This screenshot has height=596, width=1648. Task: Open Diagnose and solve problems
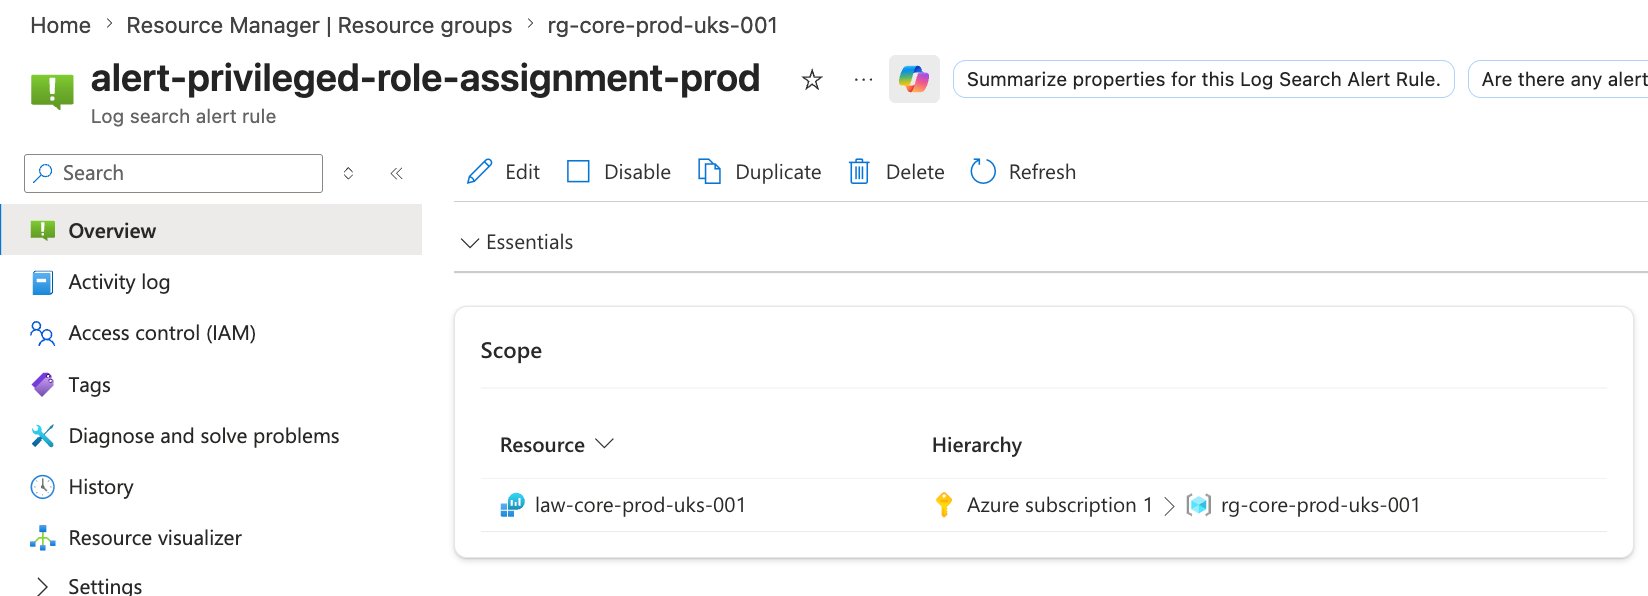[x=204, y=436]
